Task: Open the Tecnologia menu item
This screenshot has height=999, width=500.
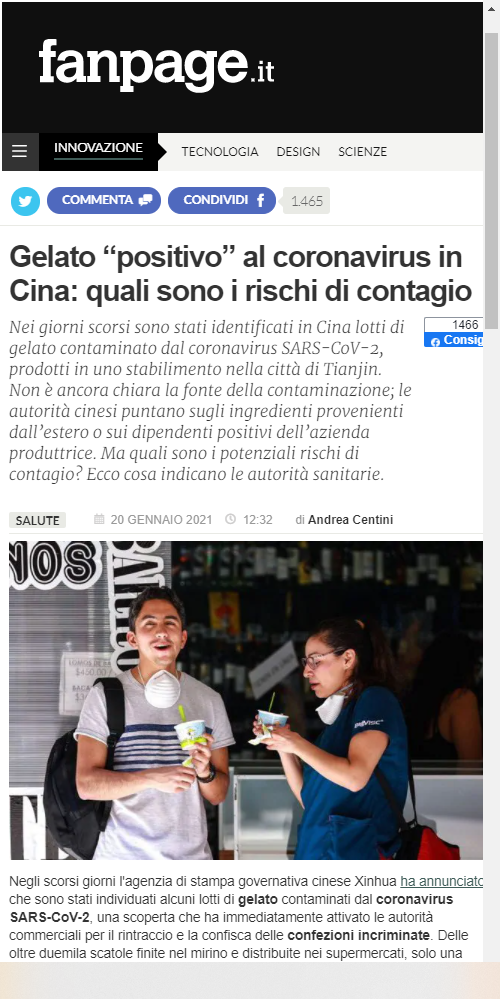Action: pos(220,152)
